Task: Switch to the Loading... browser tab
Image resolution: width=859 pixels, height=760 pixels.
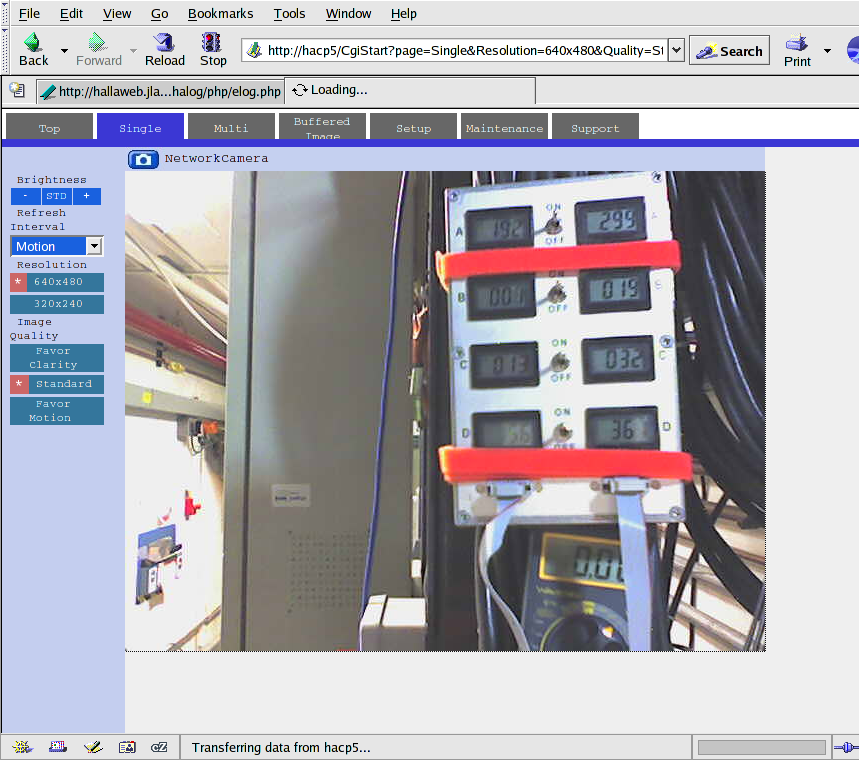Action: [410, 90]
